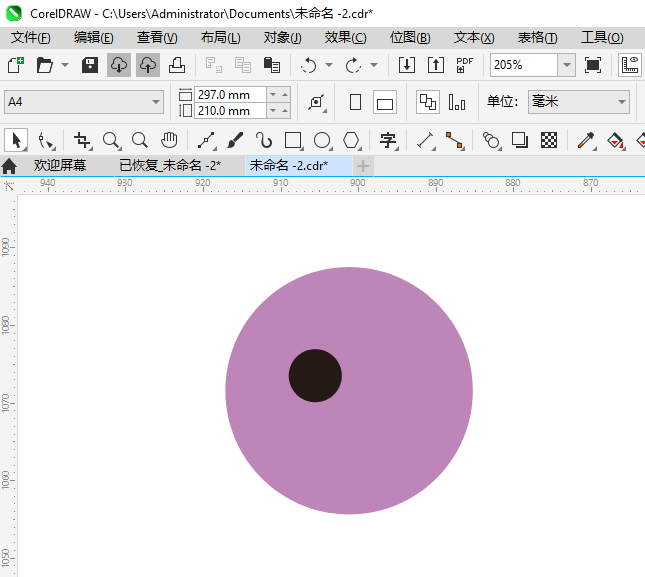The image size is (645, 577).
Task: Click the Copy icon in the toolbar
Action: pos(243,65)
